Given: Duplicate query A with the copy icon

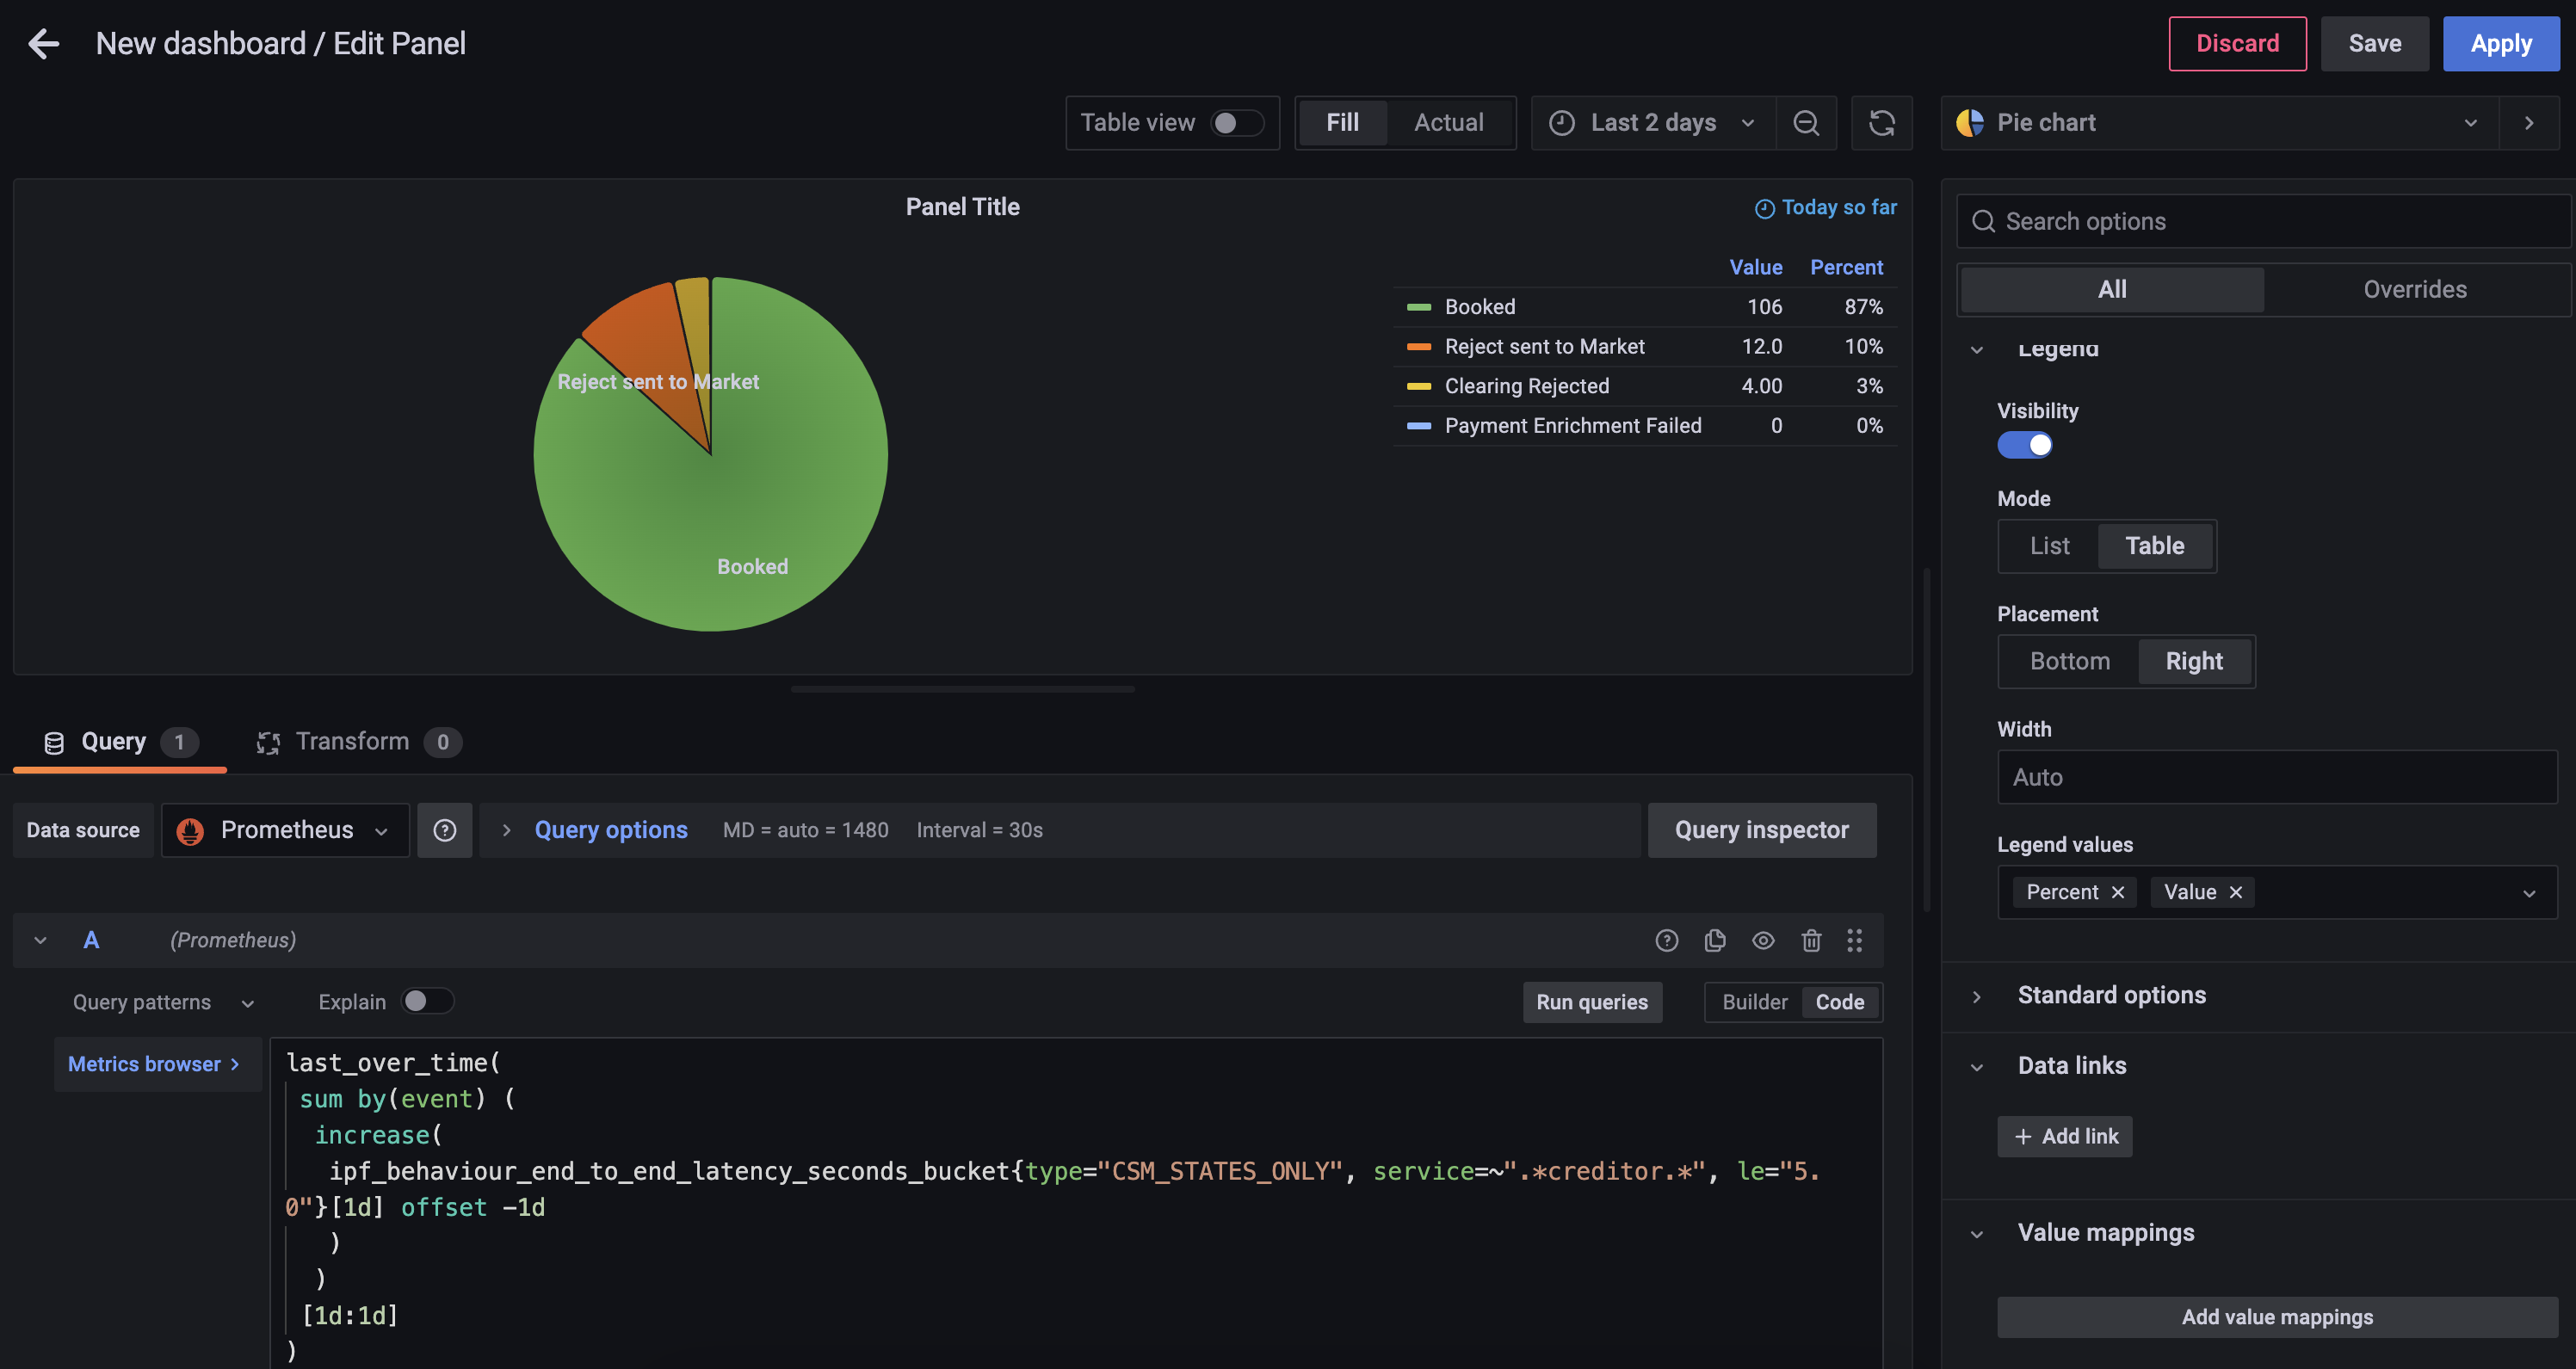Looking at the screenshot, I should click(x=1714, y=940).
